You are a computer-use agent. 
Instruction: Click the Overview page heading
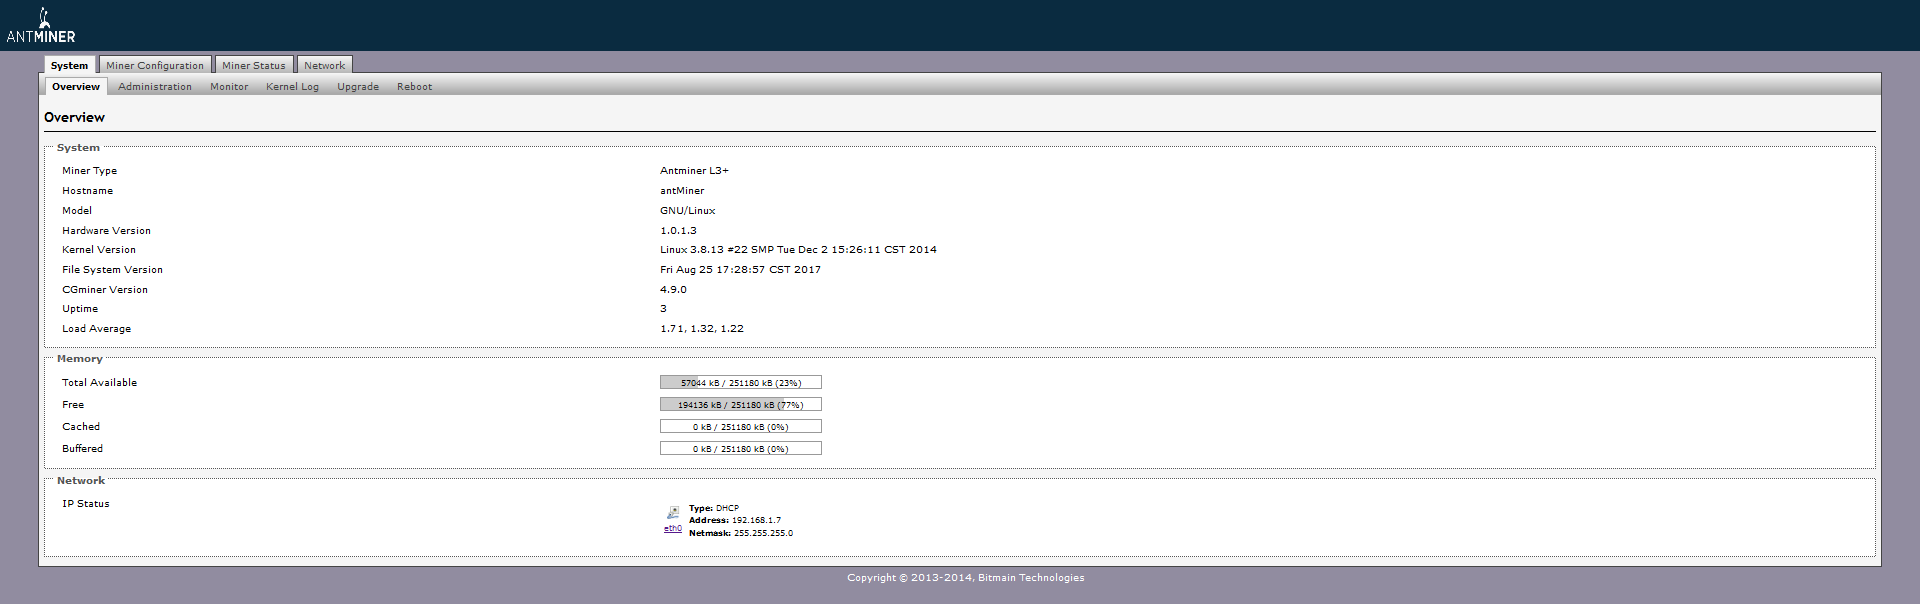pyautogui.click(x=74, y=117)
